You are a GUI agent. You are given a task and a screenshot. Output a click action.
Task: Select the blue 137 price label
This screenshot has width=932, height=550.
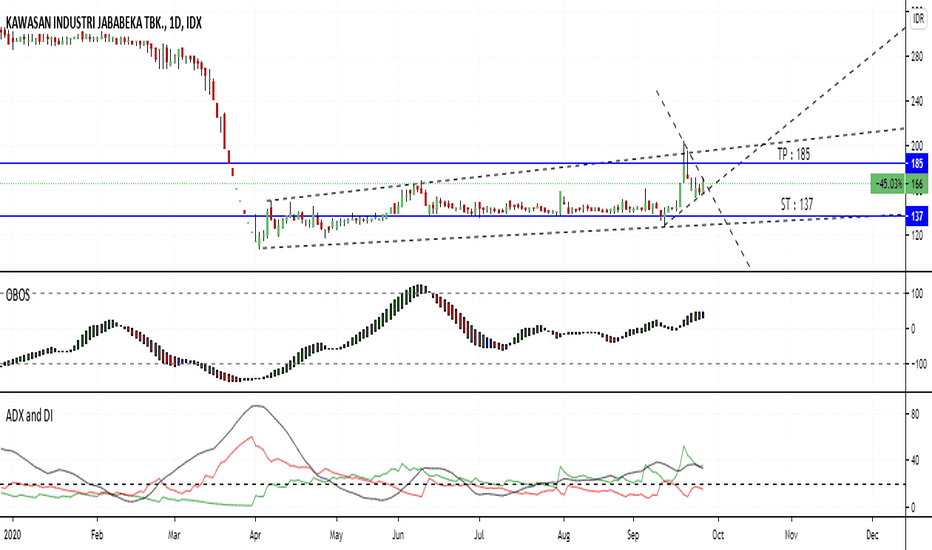pyautogui.click(x=917, y=216)
